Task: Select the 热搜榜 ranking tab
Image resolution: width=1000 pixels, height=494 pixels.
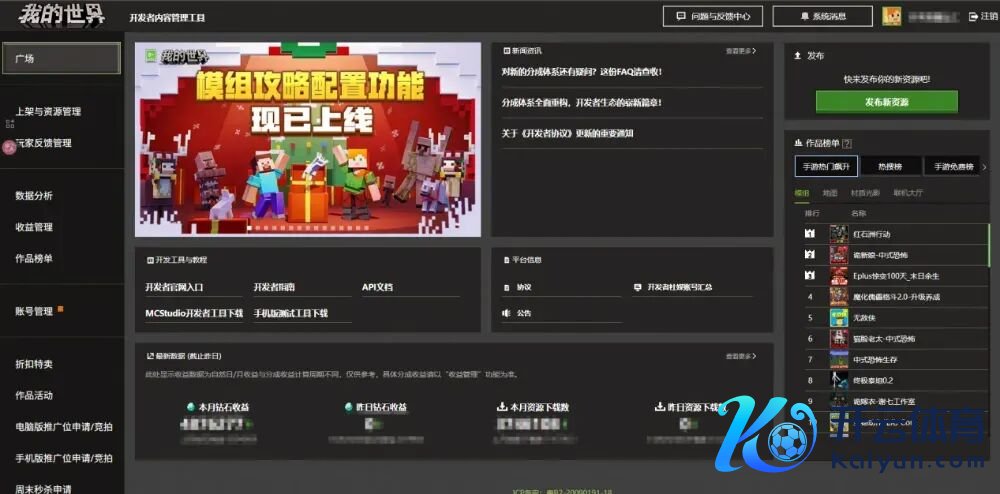Action: point(881,167)
